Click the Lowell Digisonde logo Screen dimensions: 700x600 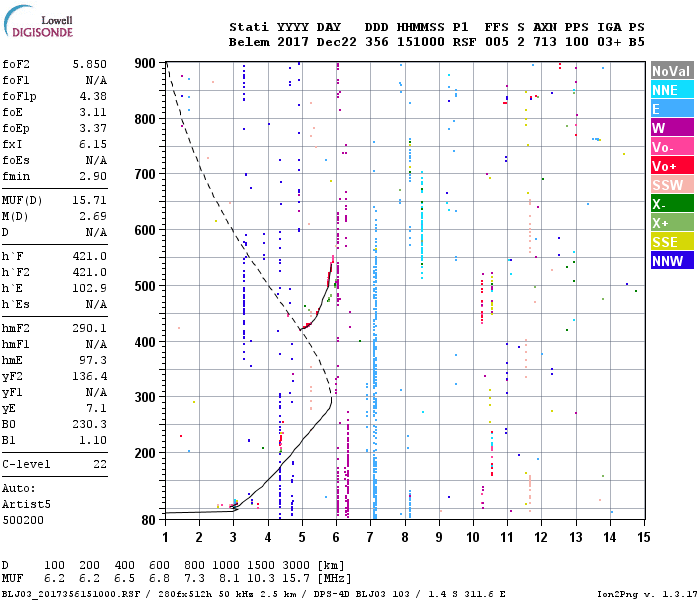pyautogui.click(x=38, y=21)
